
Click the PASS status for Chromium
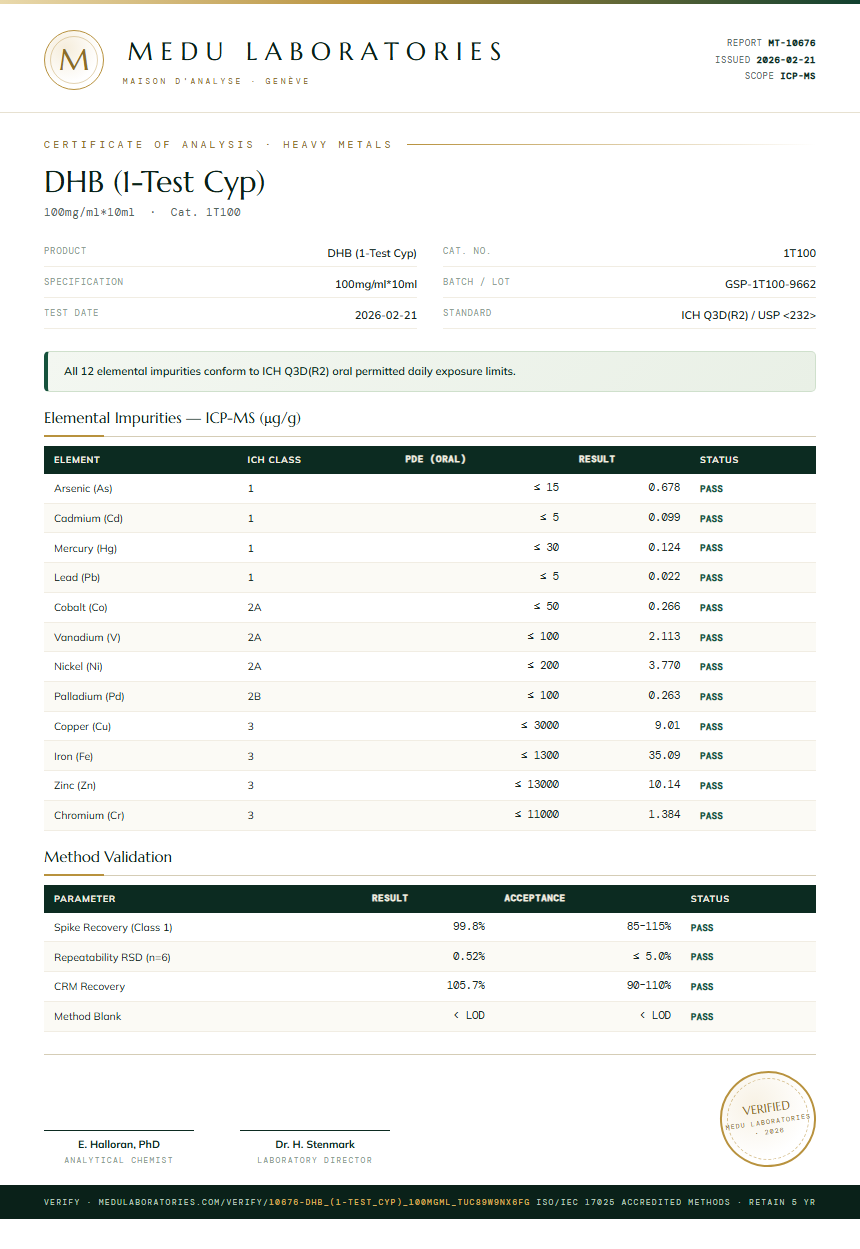[711, 816]
